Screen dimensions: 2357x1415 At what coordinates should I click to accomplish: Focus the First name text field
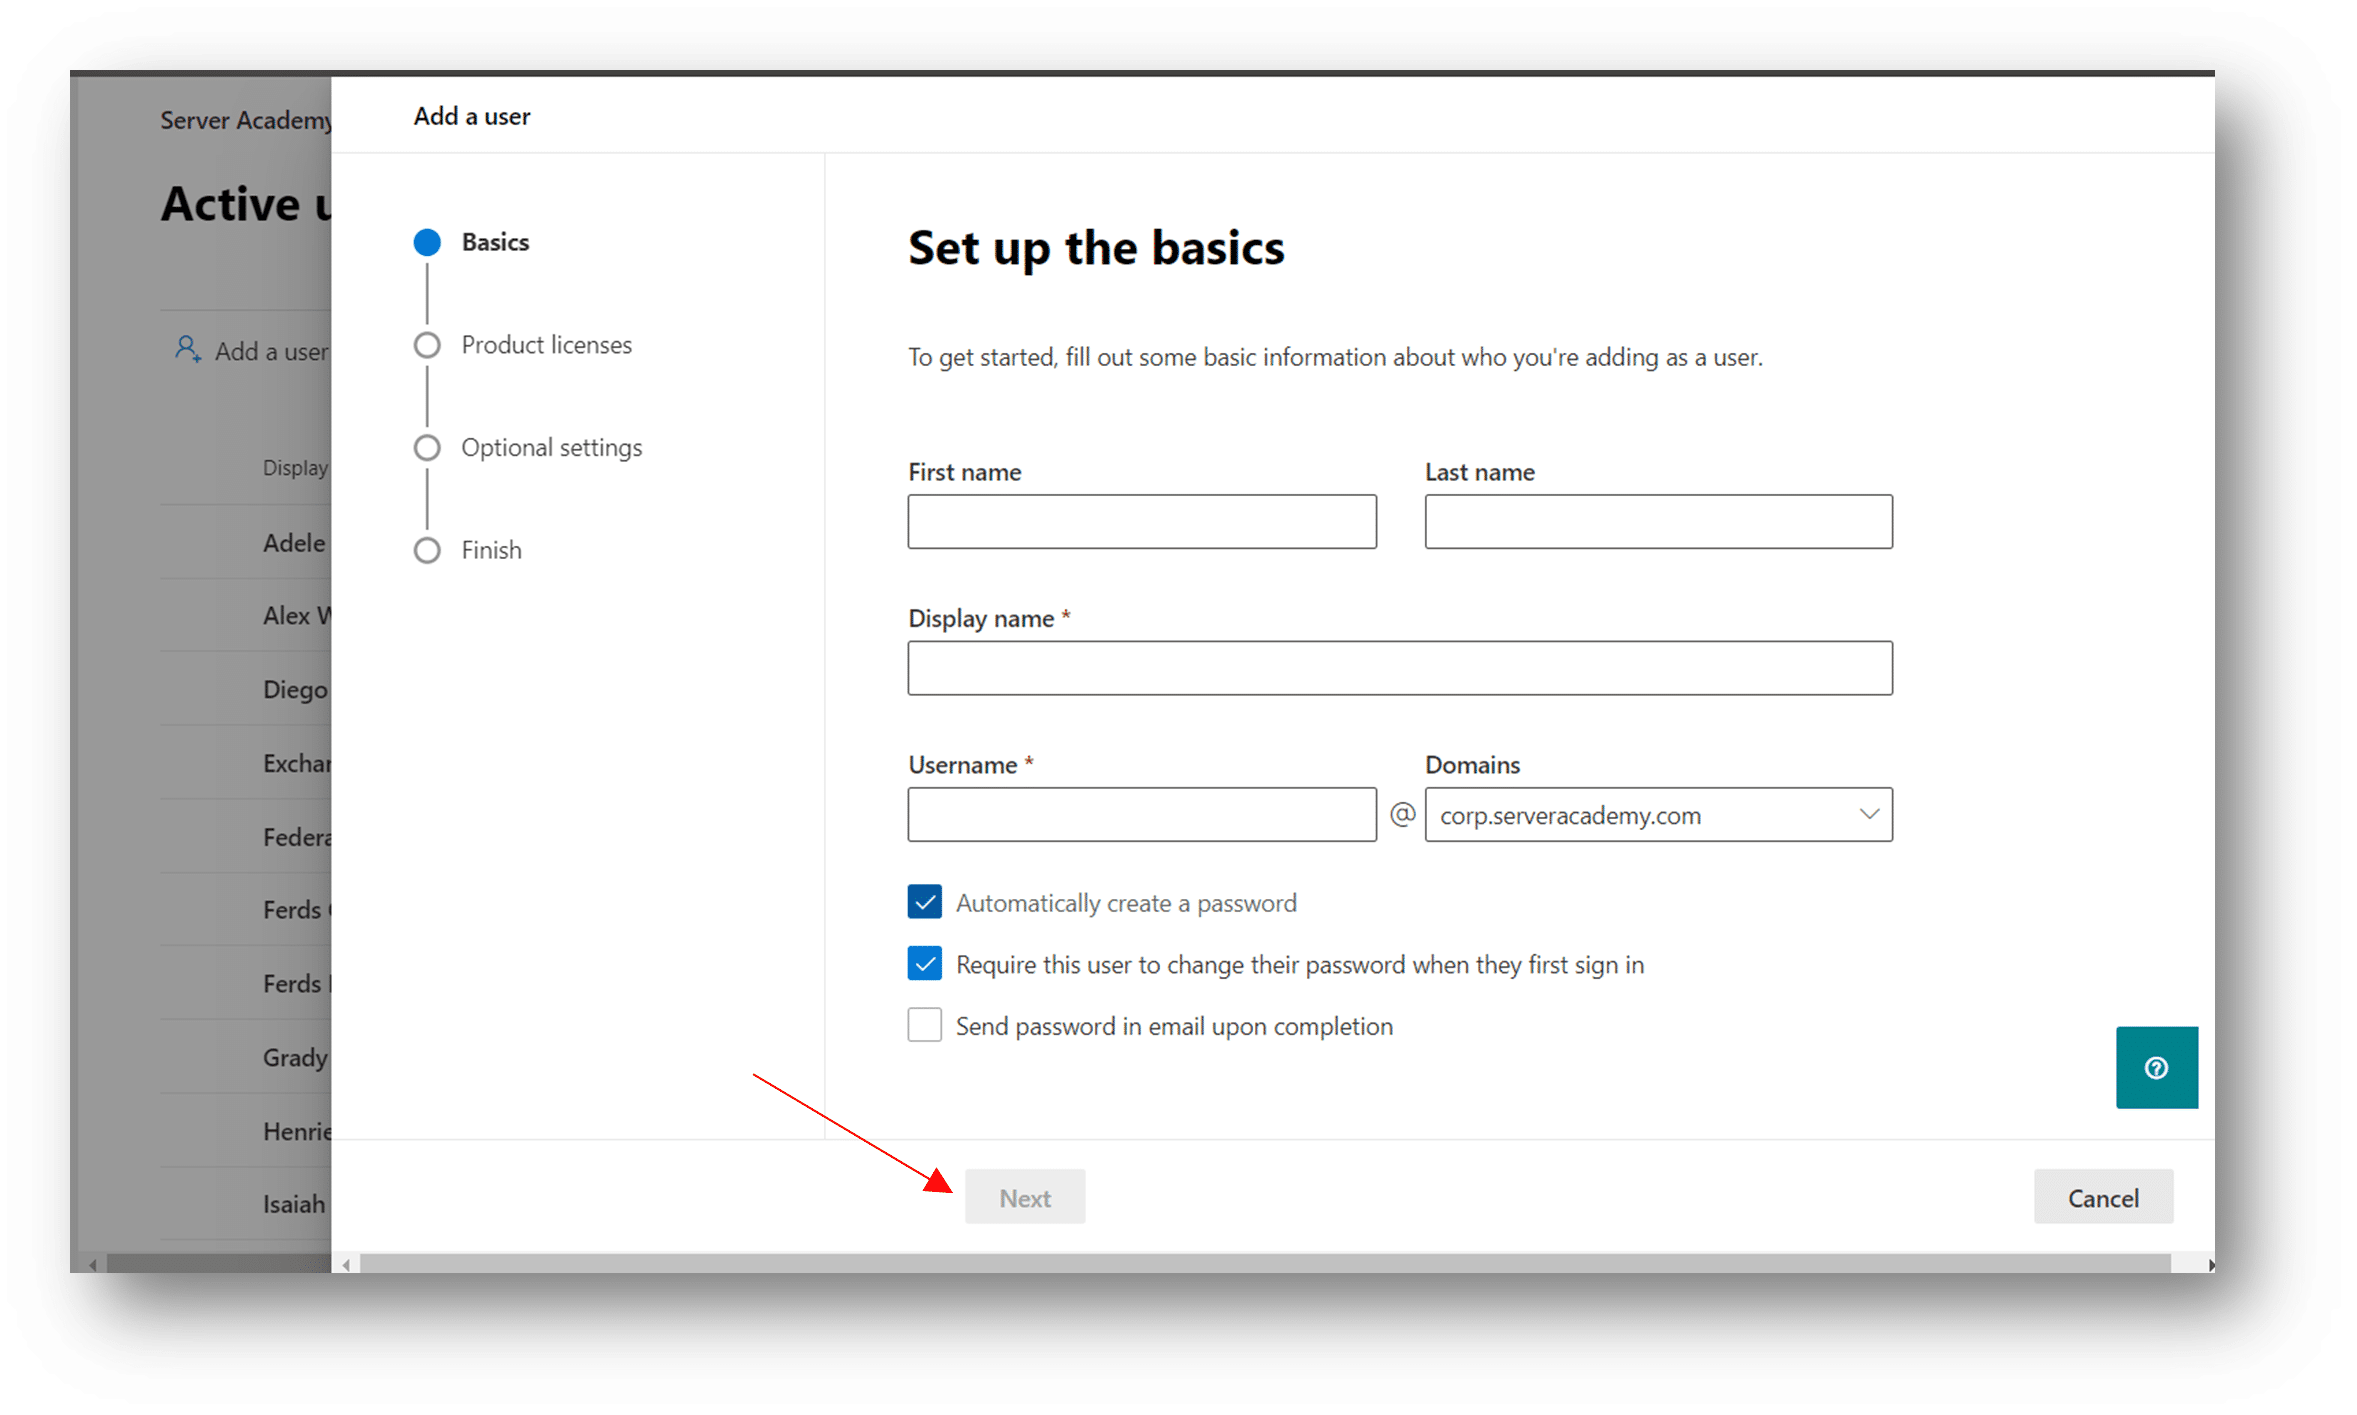pos(1141,521)
